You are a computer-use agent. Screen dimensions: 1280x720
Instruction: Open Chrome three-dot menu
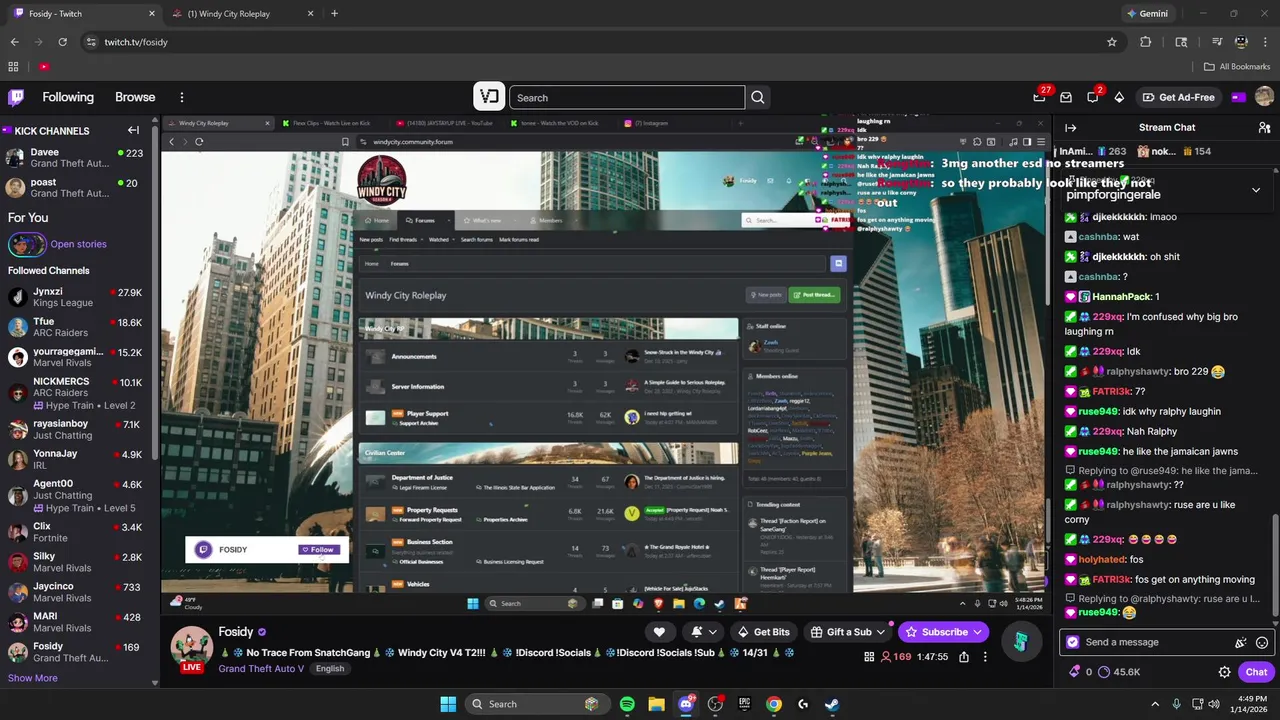tap(1265, 42)
